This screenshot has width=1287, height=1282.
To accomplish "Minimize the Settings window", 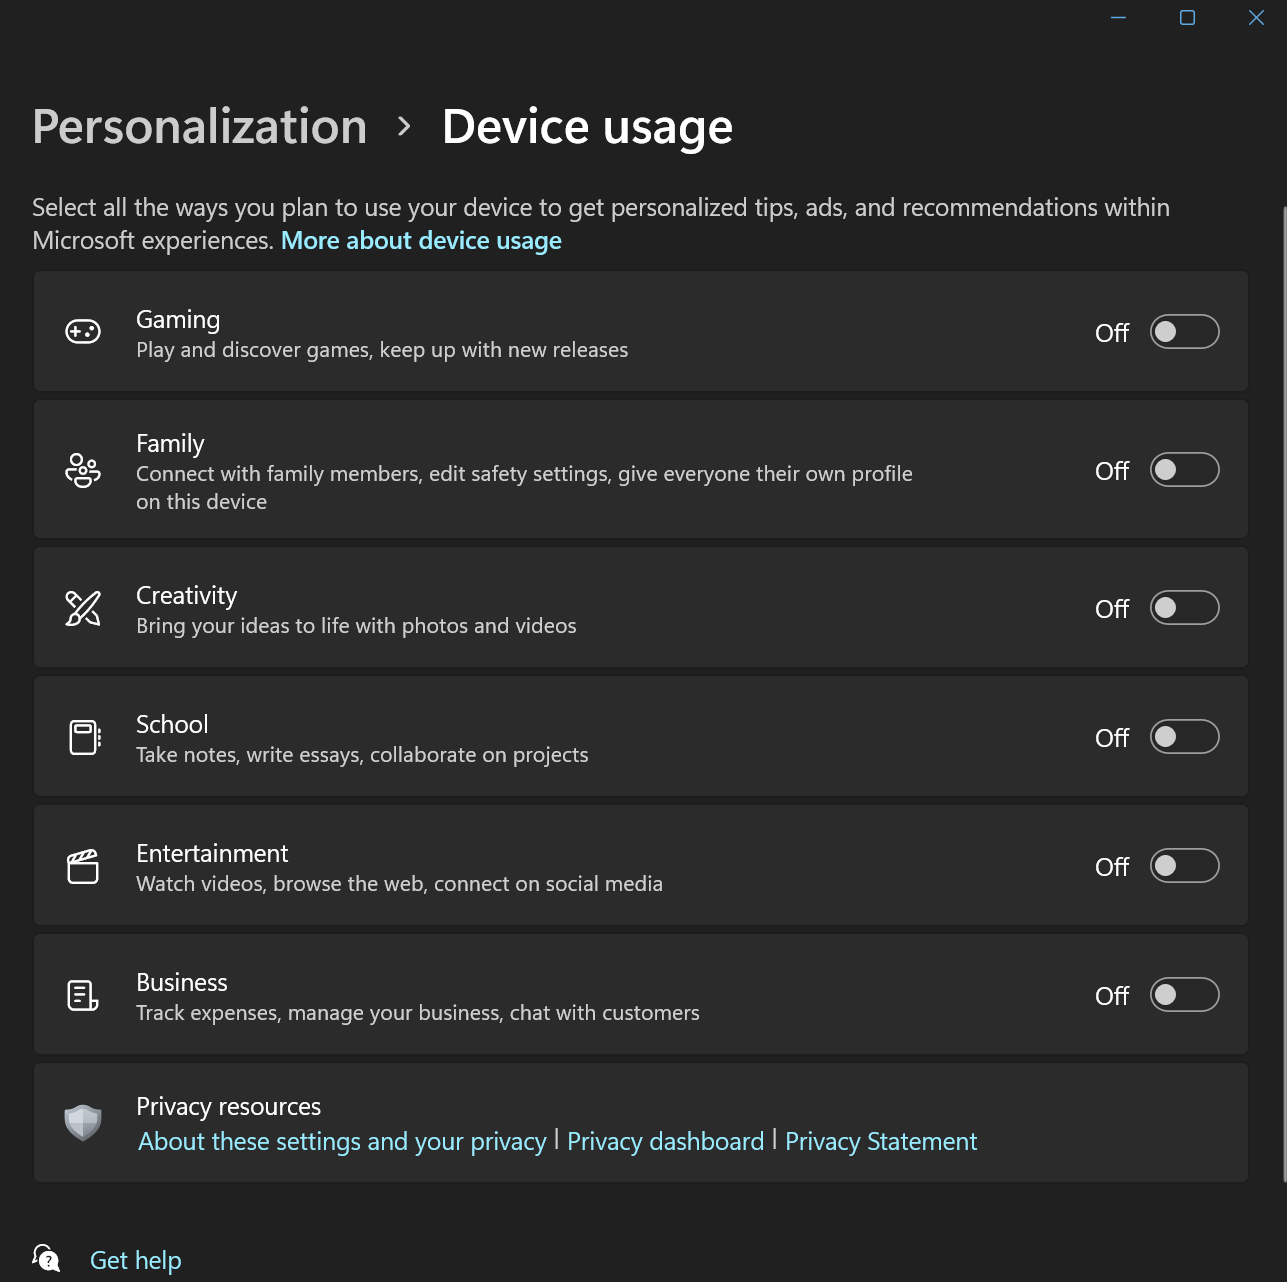I will point(1118,17).
